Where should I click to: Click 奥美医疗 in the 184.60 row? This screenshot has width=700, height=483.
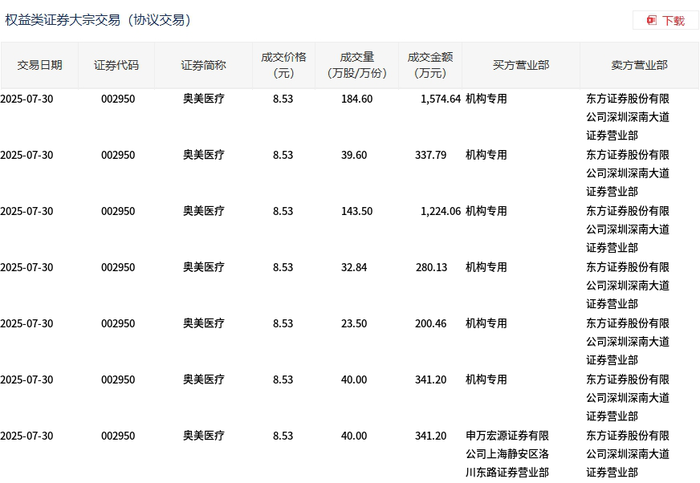(x=204, y=99)
